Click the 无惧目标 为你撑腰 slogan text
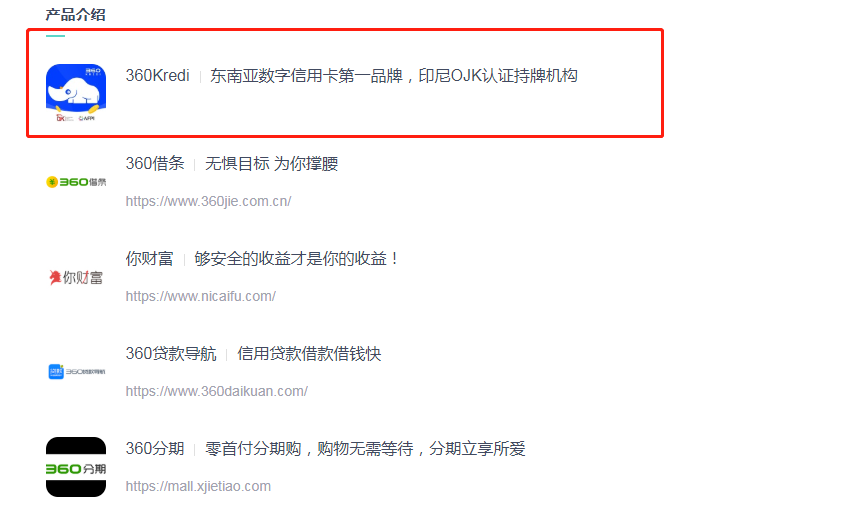 (x=271, y=163)
